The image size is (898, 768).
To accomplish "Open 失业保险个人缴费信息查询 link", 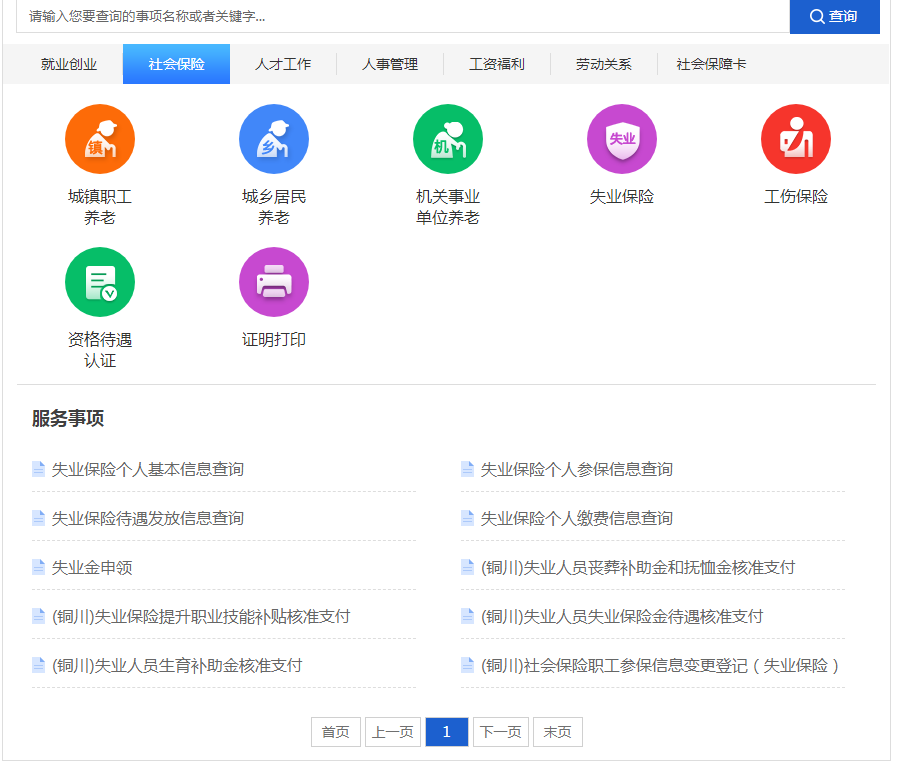I will click(x=577, y=518).
